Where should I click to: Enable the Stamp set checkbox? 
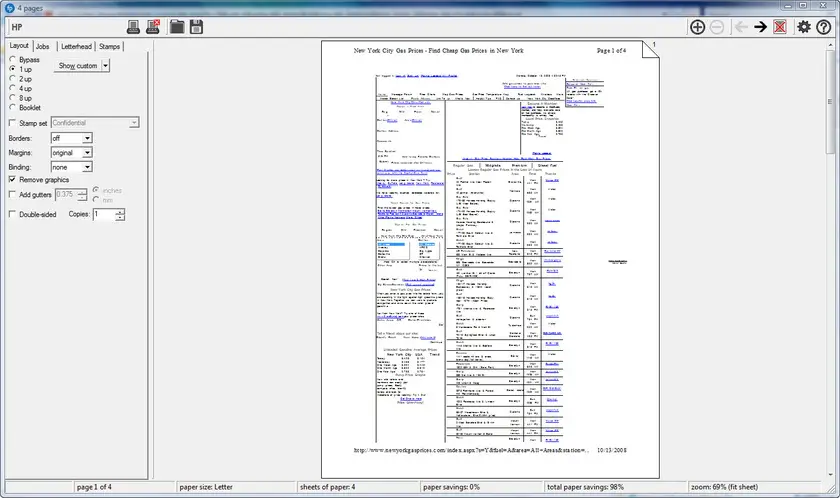click(x=12, y=123)
